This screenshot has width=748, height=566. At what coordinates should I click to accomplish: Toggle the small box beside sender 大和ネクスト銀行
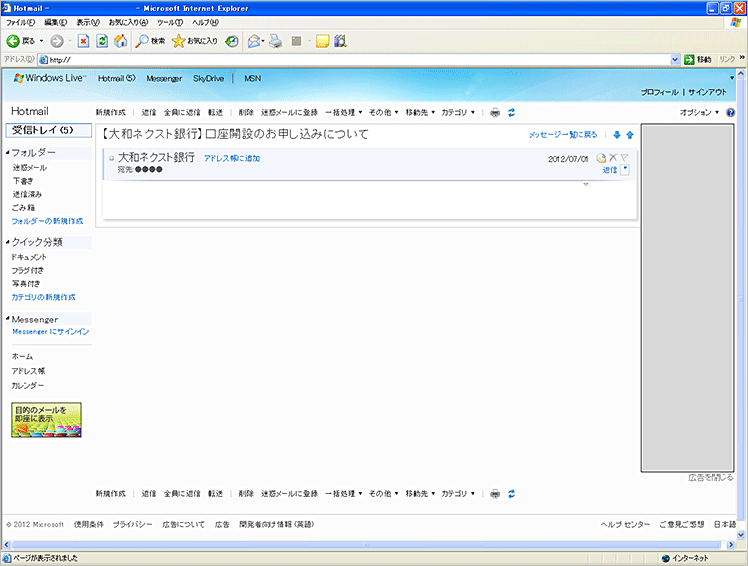111,159
